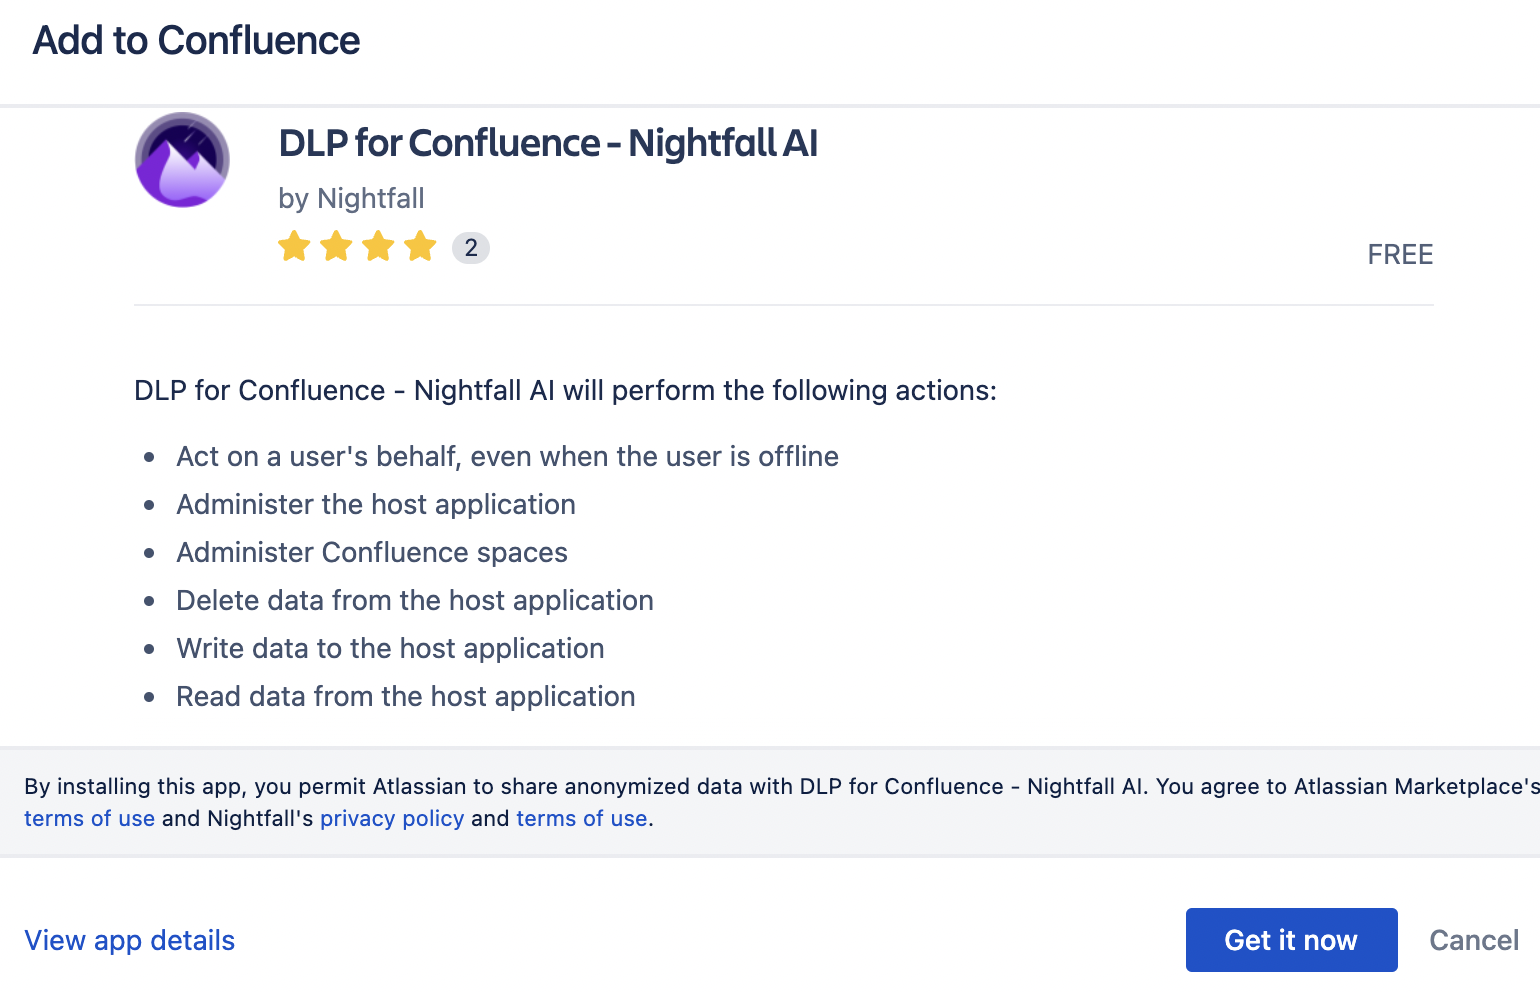Viewport: 1540px width, 992px height.
Task: Open Atlassian Marketplace's terms of use link
Action: 89,818
